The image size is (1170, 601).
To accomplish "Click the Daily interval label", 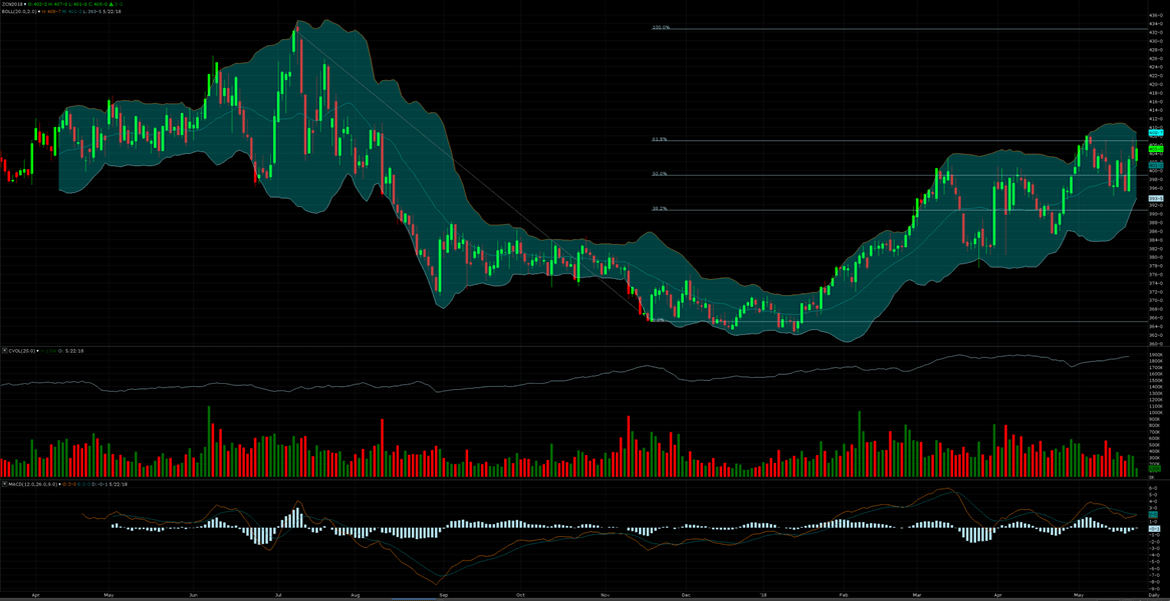I will pyautogui.click(x=1155, y=596).
